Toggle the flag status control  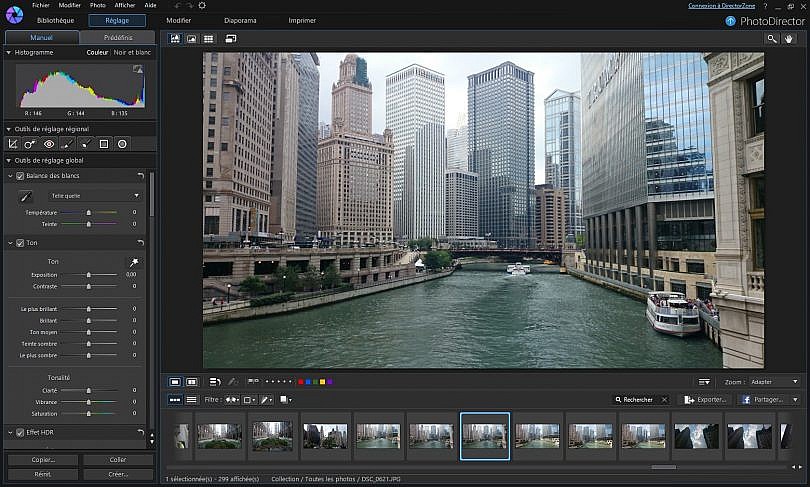click(x=253, y=382)
